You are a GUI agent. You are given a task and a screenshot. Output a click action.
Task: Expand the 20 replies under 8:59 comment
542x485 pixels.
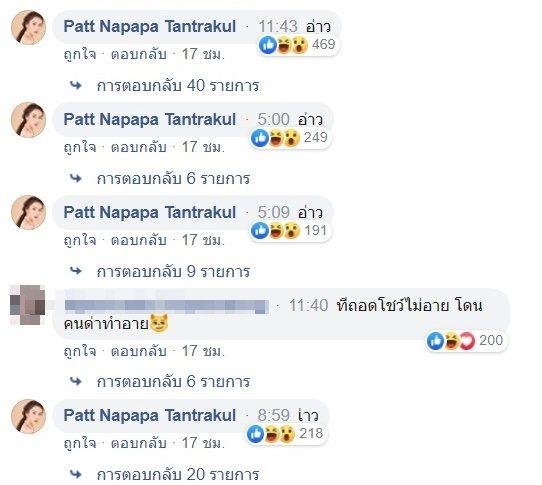click(x=178, y=474)
